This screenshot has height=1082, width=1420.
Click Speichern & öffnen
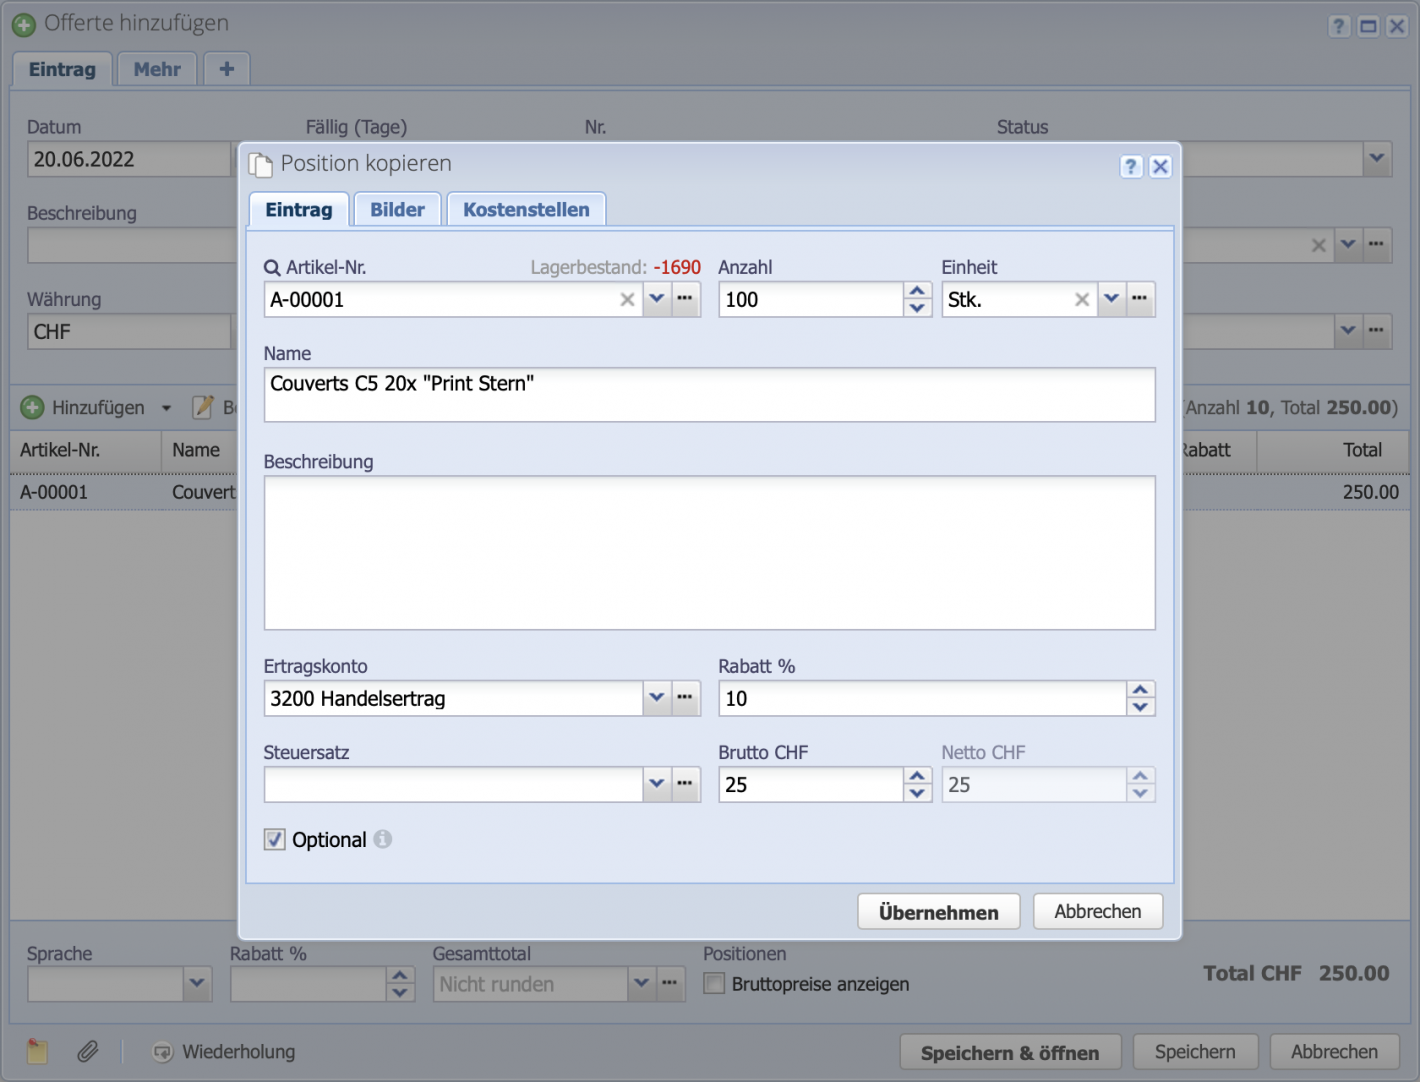(x=1009, y=1052)
